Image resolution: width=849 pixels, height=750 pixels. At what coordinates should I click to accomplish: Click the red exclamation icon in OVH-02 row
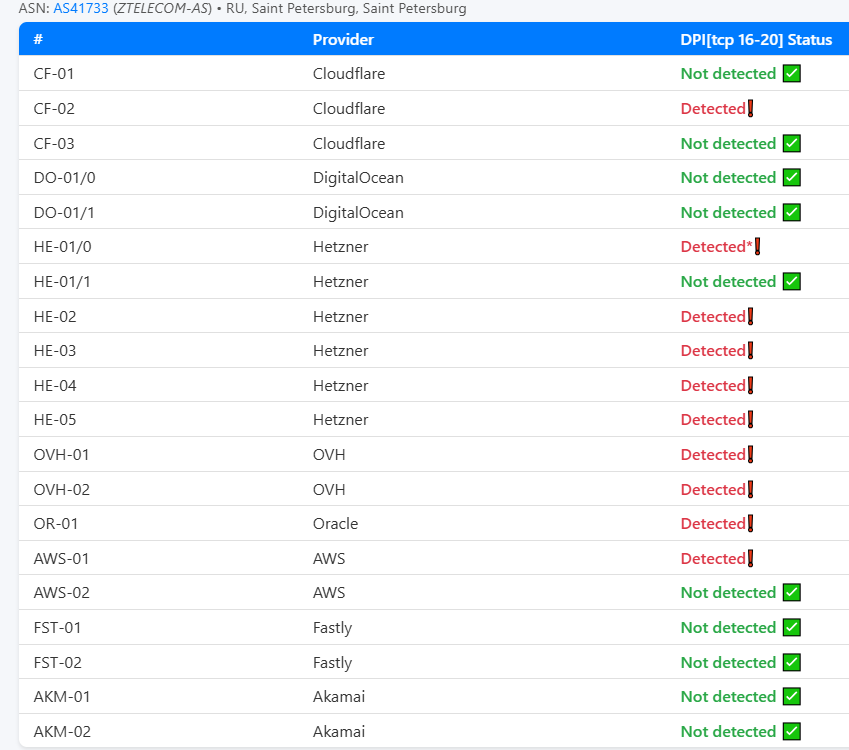750,490
